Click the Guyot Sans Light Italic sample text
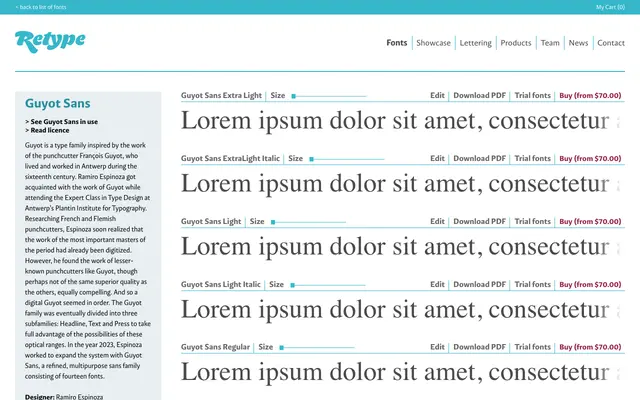Viewport: 640px width, 400px height. (x=402, y=310)
